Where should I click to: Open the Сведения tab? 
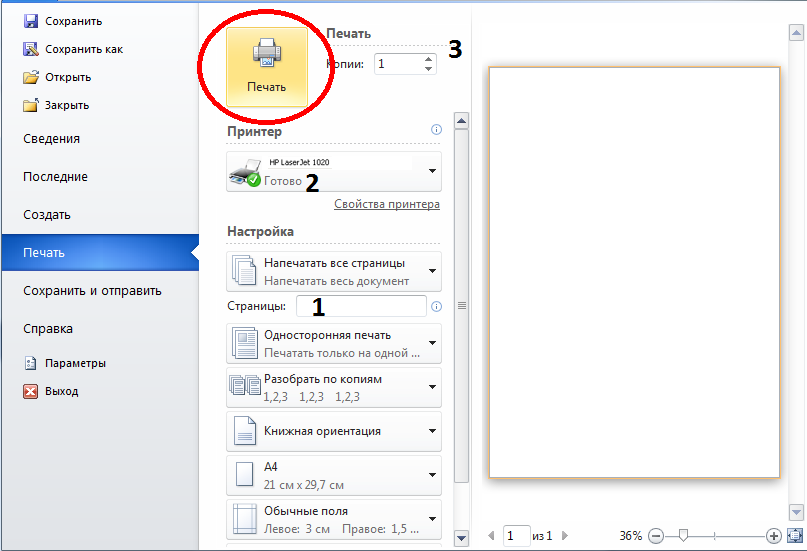51,139
